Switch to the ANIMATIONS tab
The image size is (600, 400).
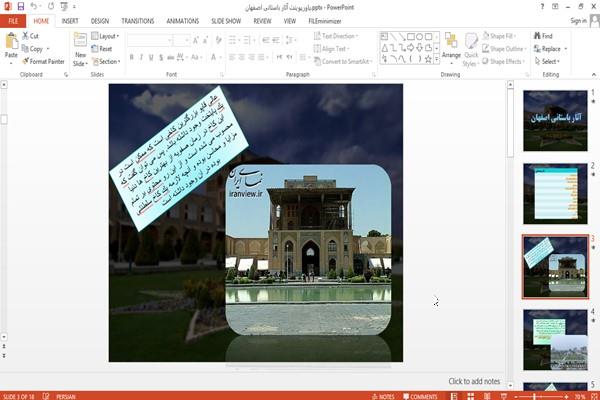[x=183, y=21]
